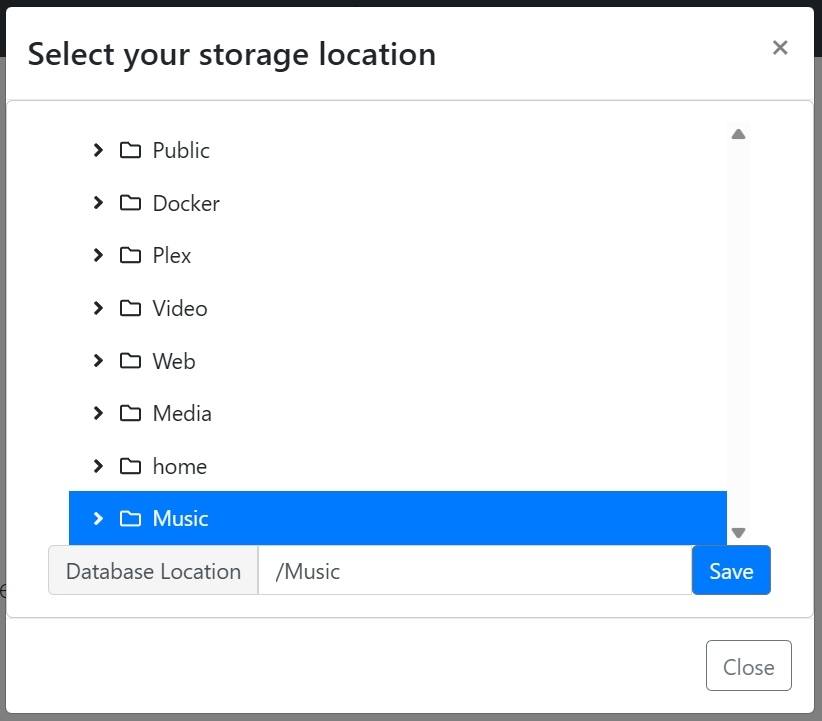Expand the Video folder arrow
822x721 pixels.
(x=98, y=308)
